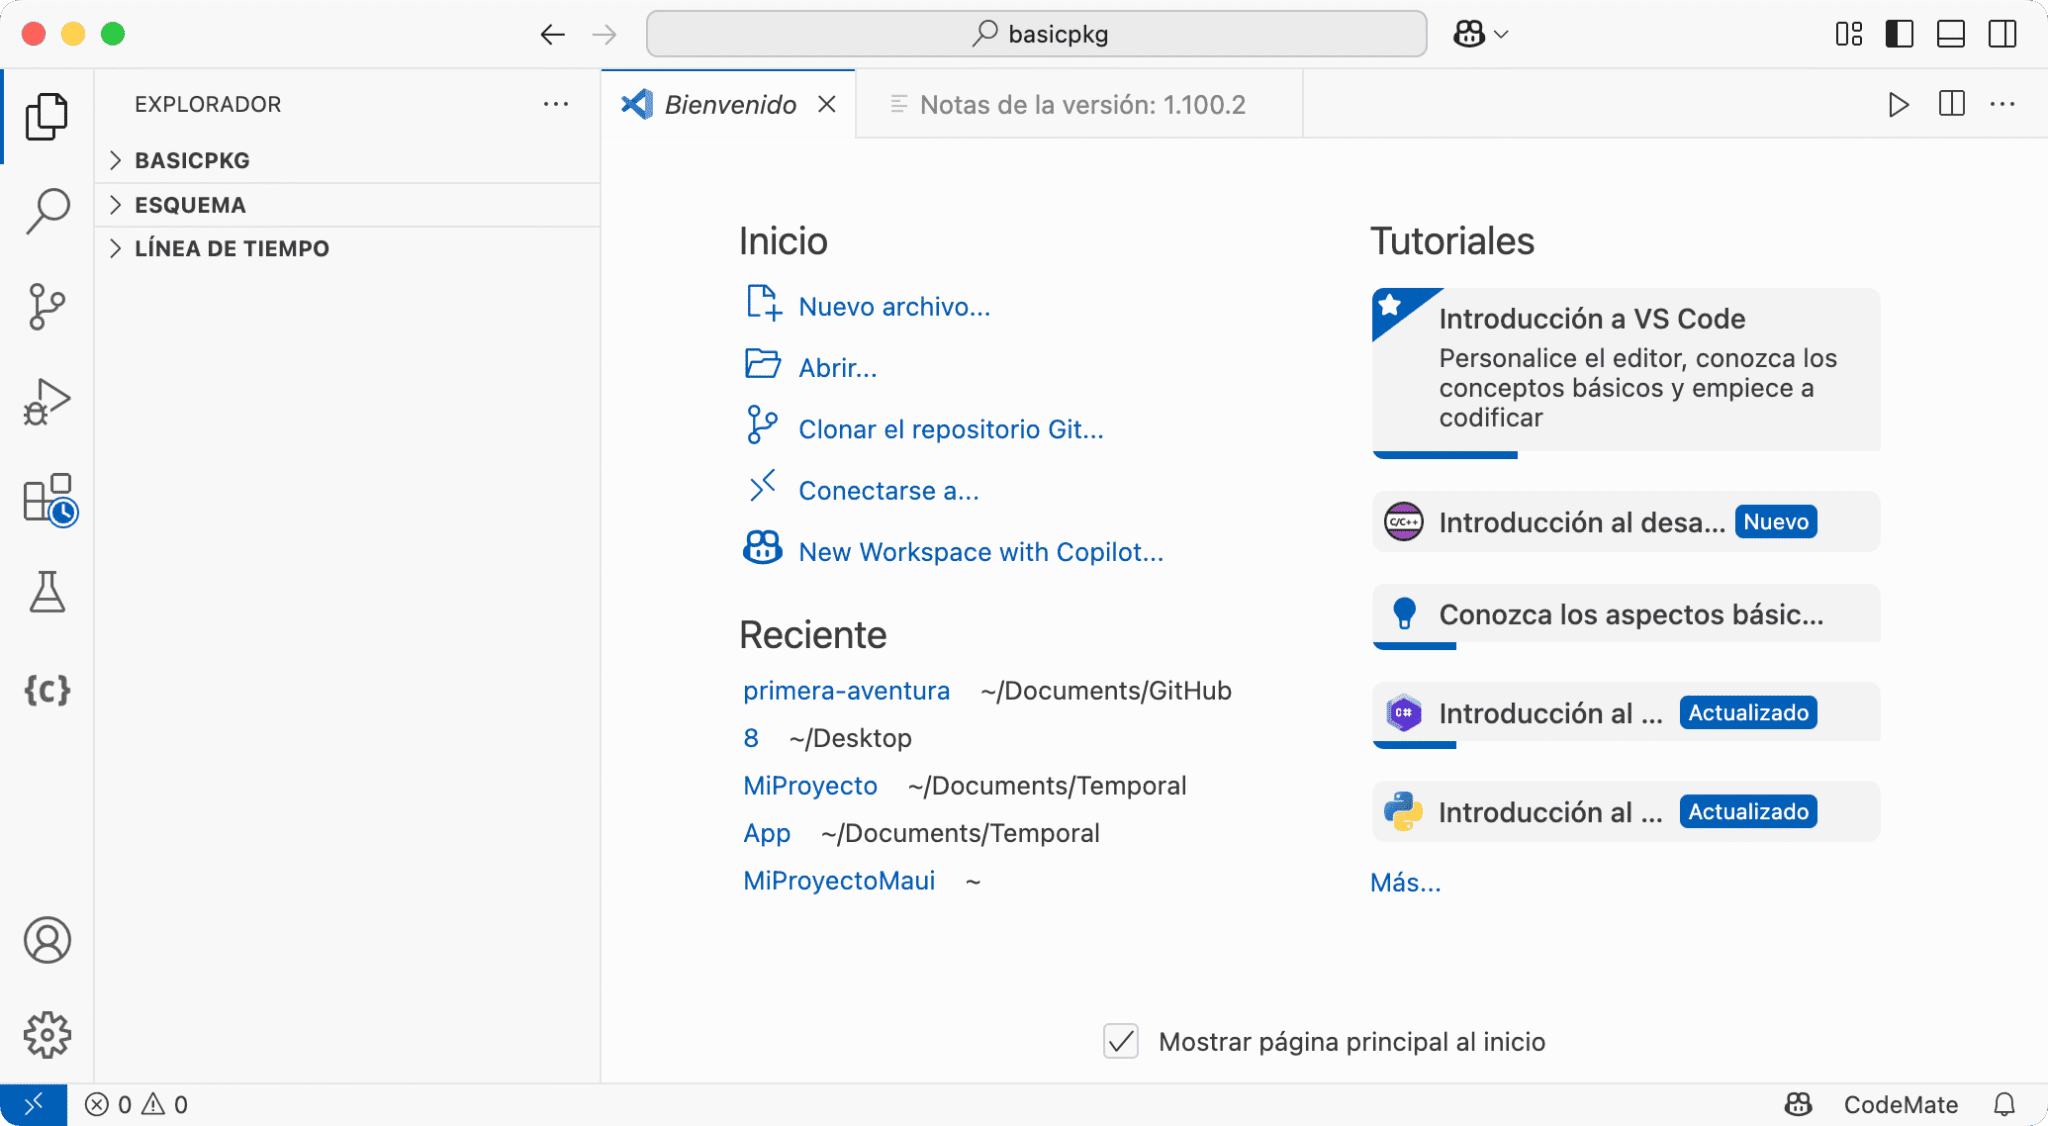Screen dimensions: 2048x1126
Task: Toggle the secondary sidebar
Action: [x=2000, y=33]
